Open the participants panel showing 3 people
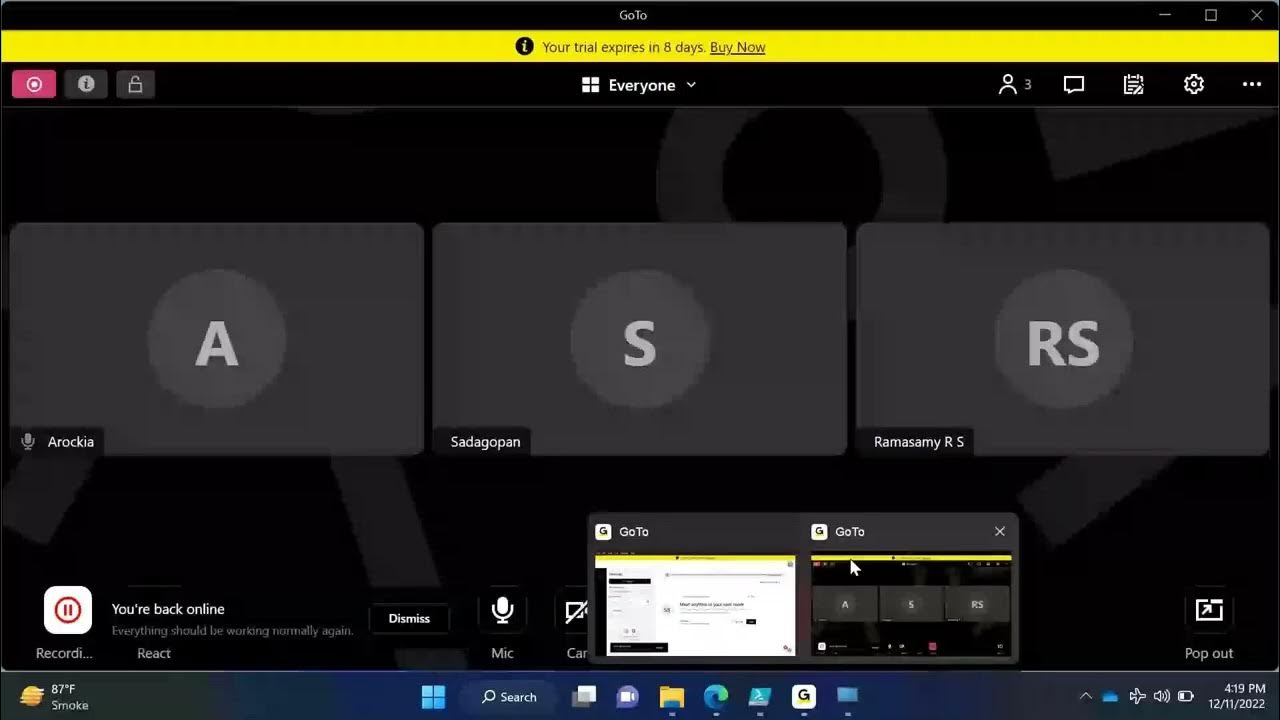The image size is (1280, 720). pyautogui.click(x=1014, y=85)
